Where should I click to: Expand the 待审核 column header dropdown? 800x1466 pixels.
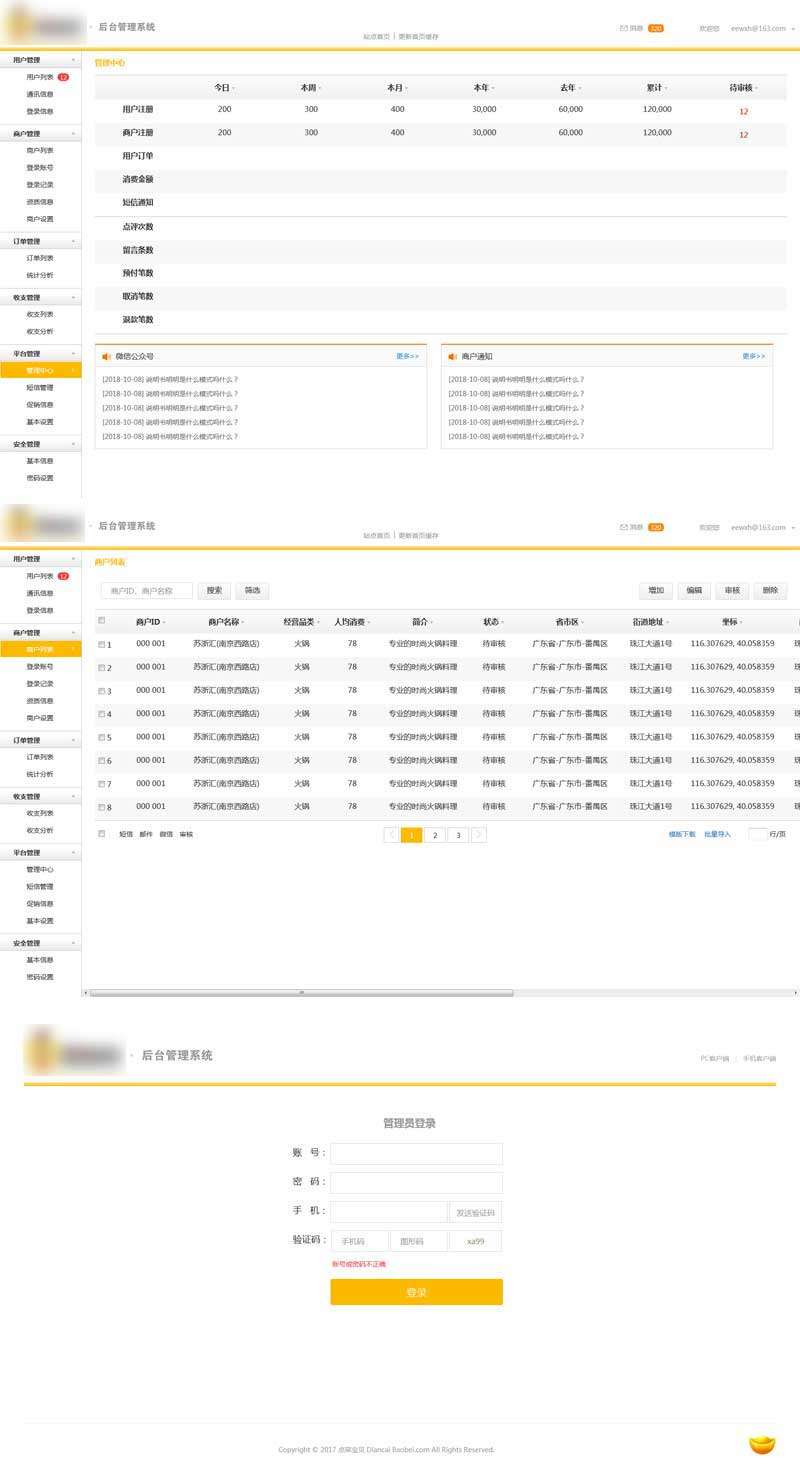[755, 88]
